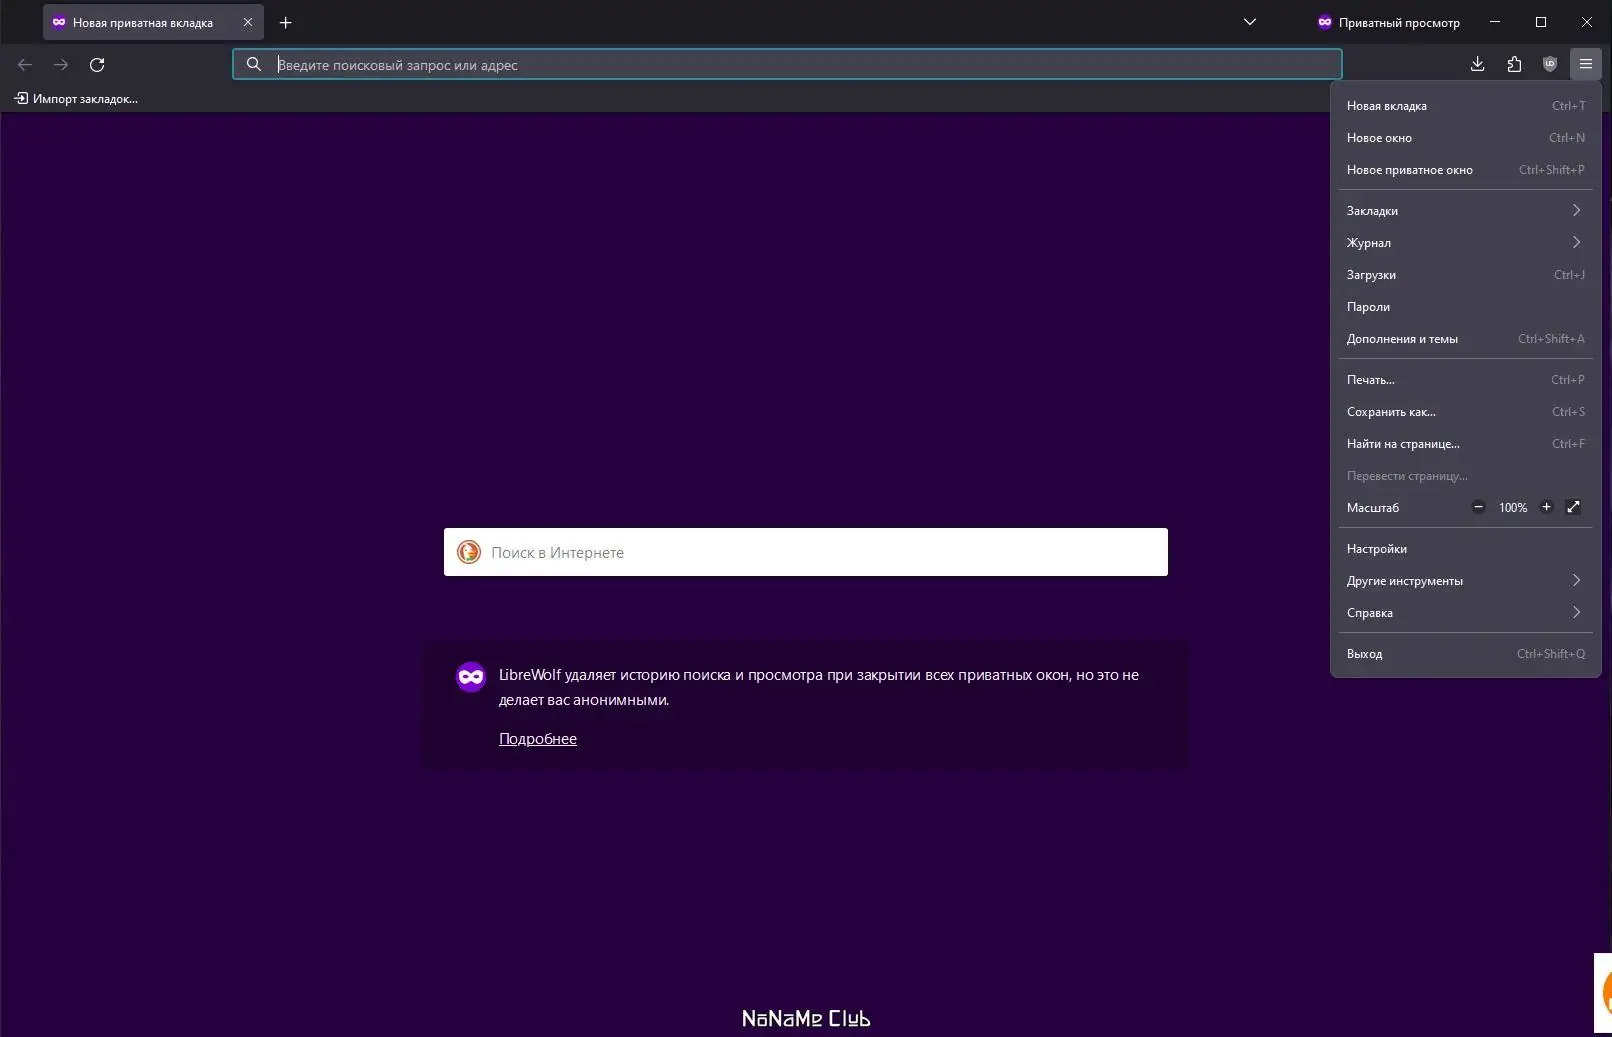Open 'Новое приватное окно' menu entry
This screenshot has width=1612, height=1037.
click(x=1465, y=170)
